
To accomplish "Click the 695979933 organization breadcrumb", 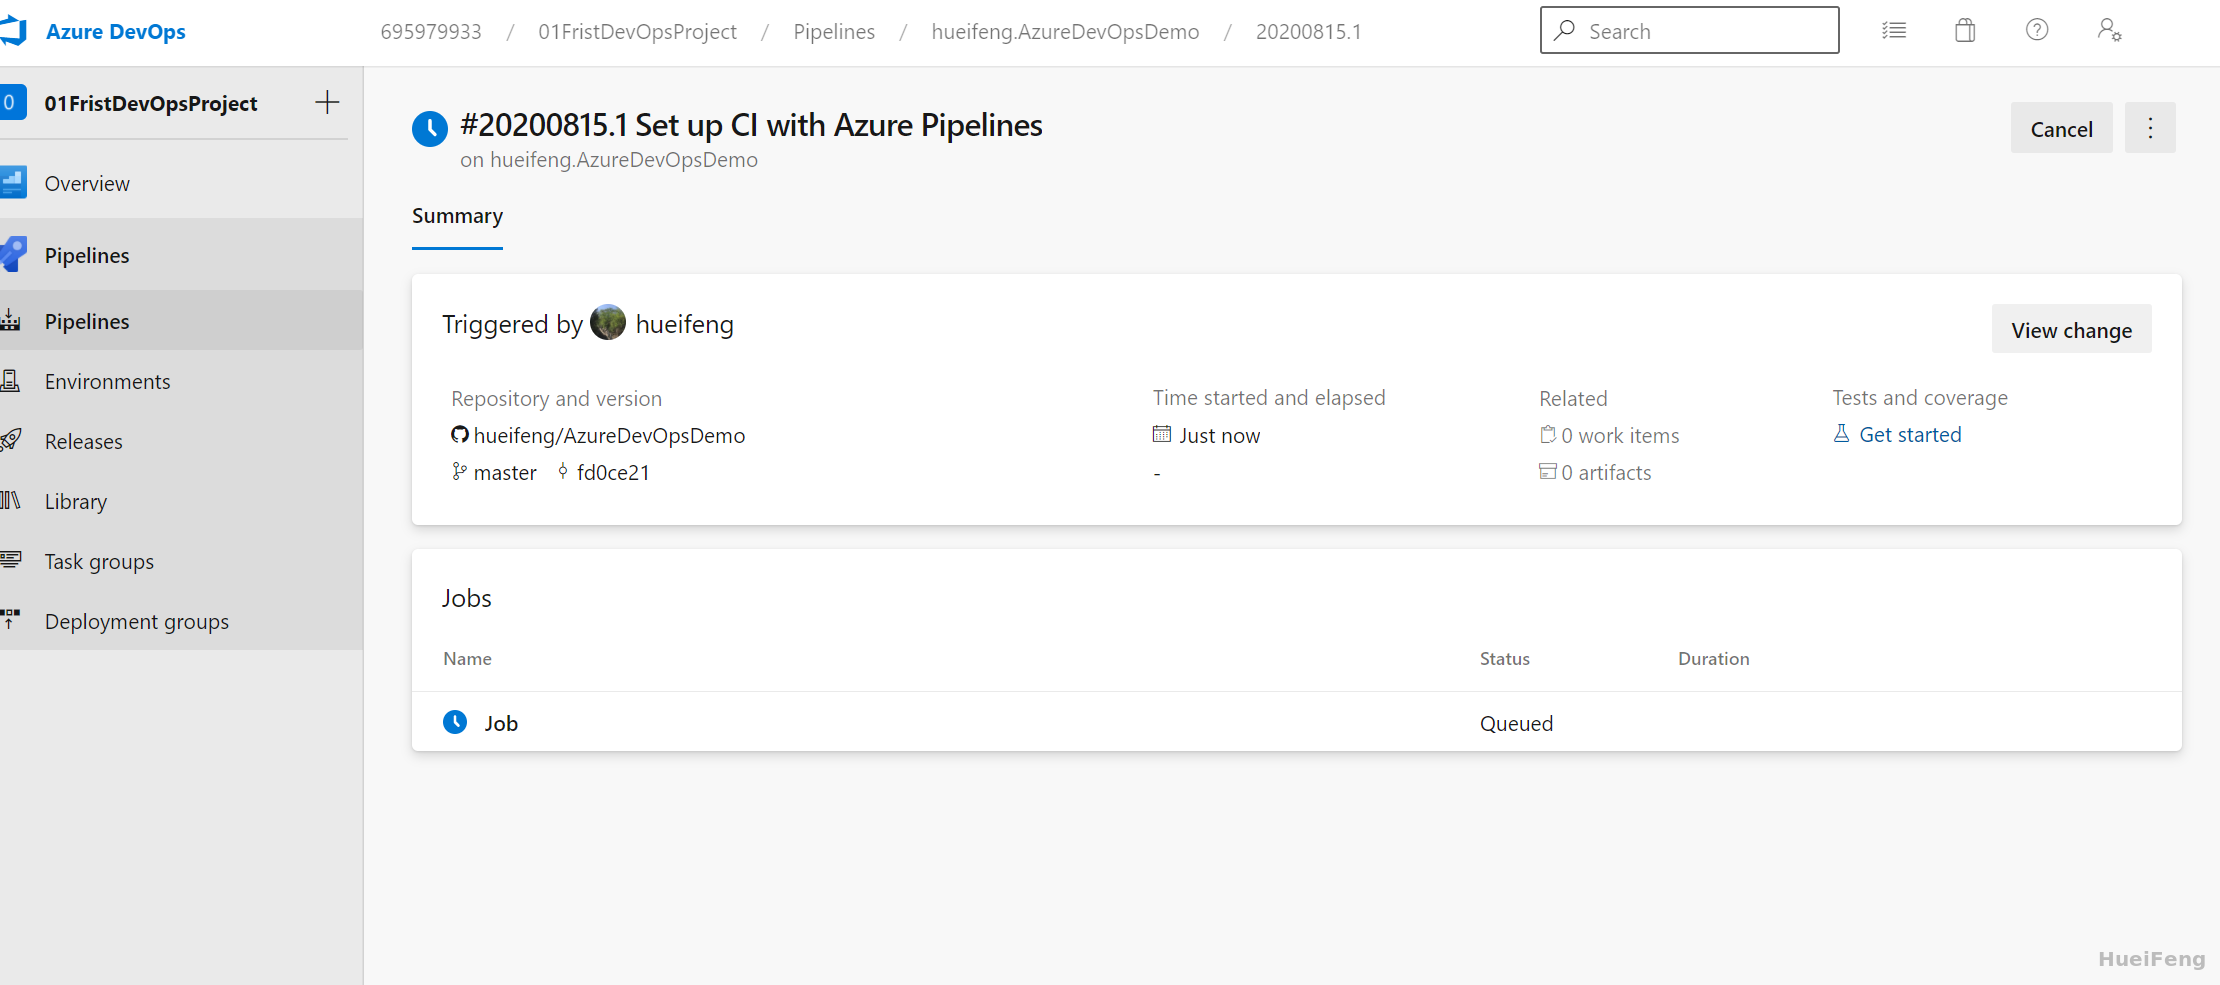I will tap(430, 31).
